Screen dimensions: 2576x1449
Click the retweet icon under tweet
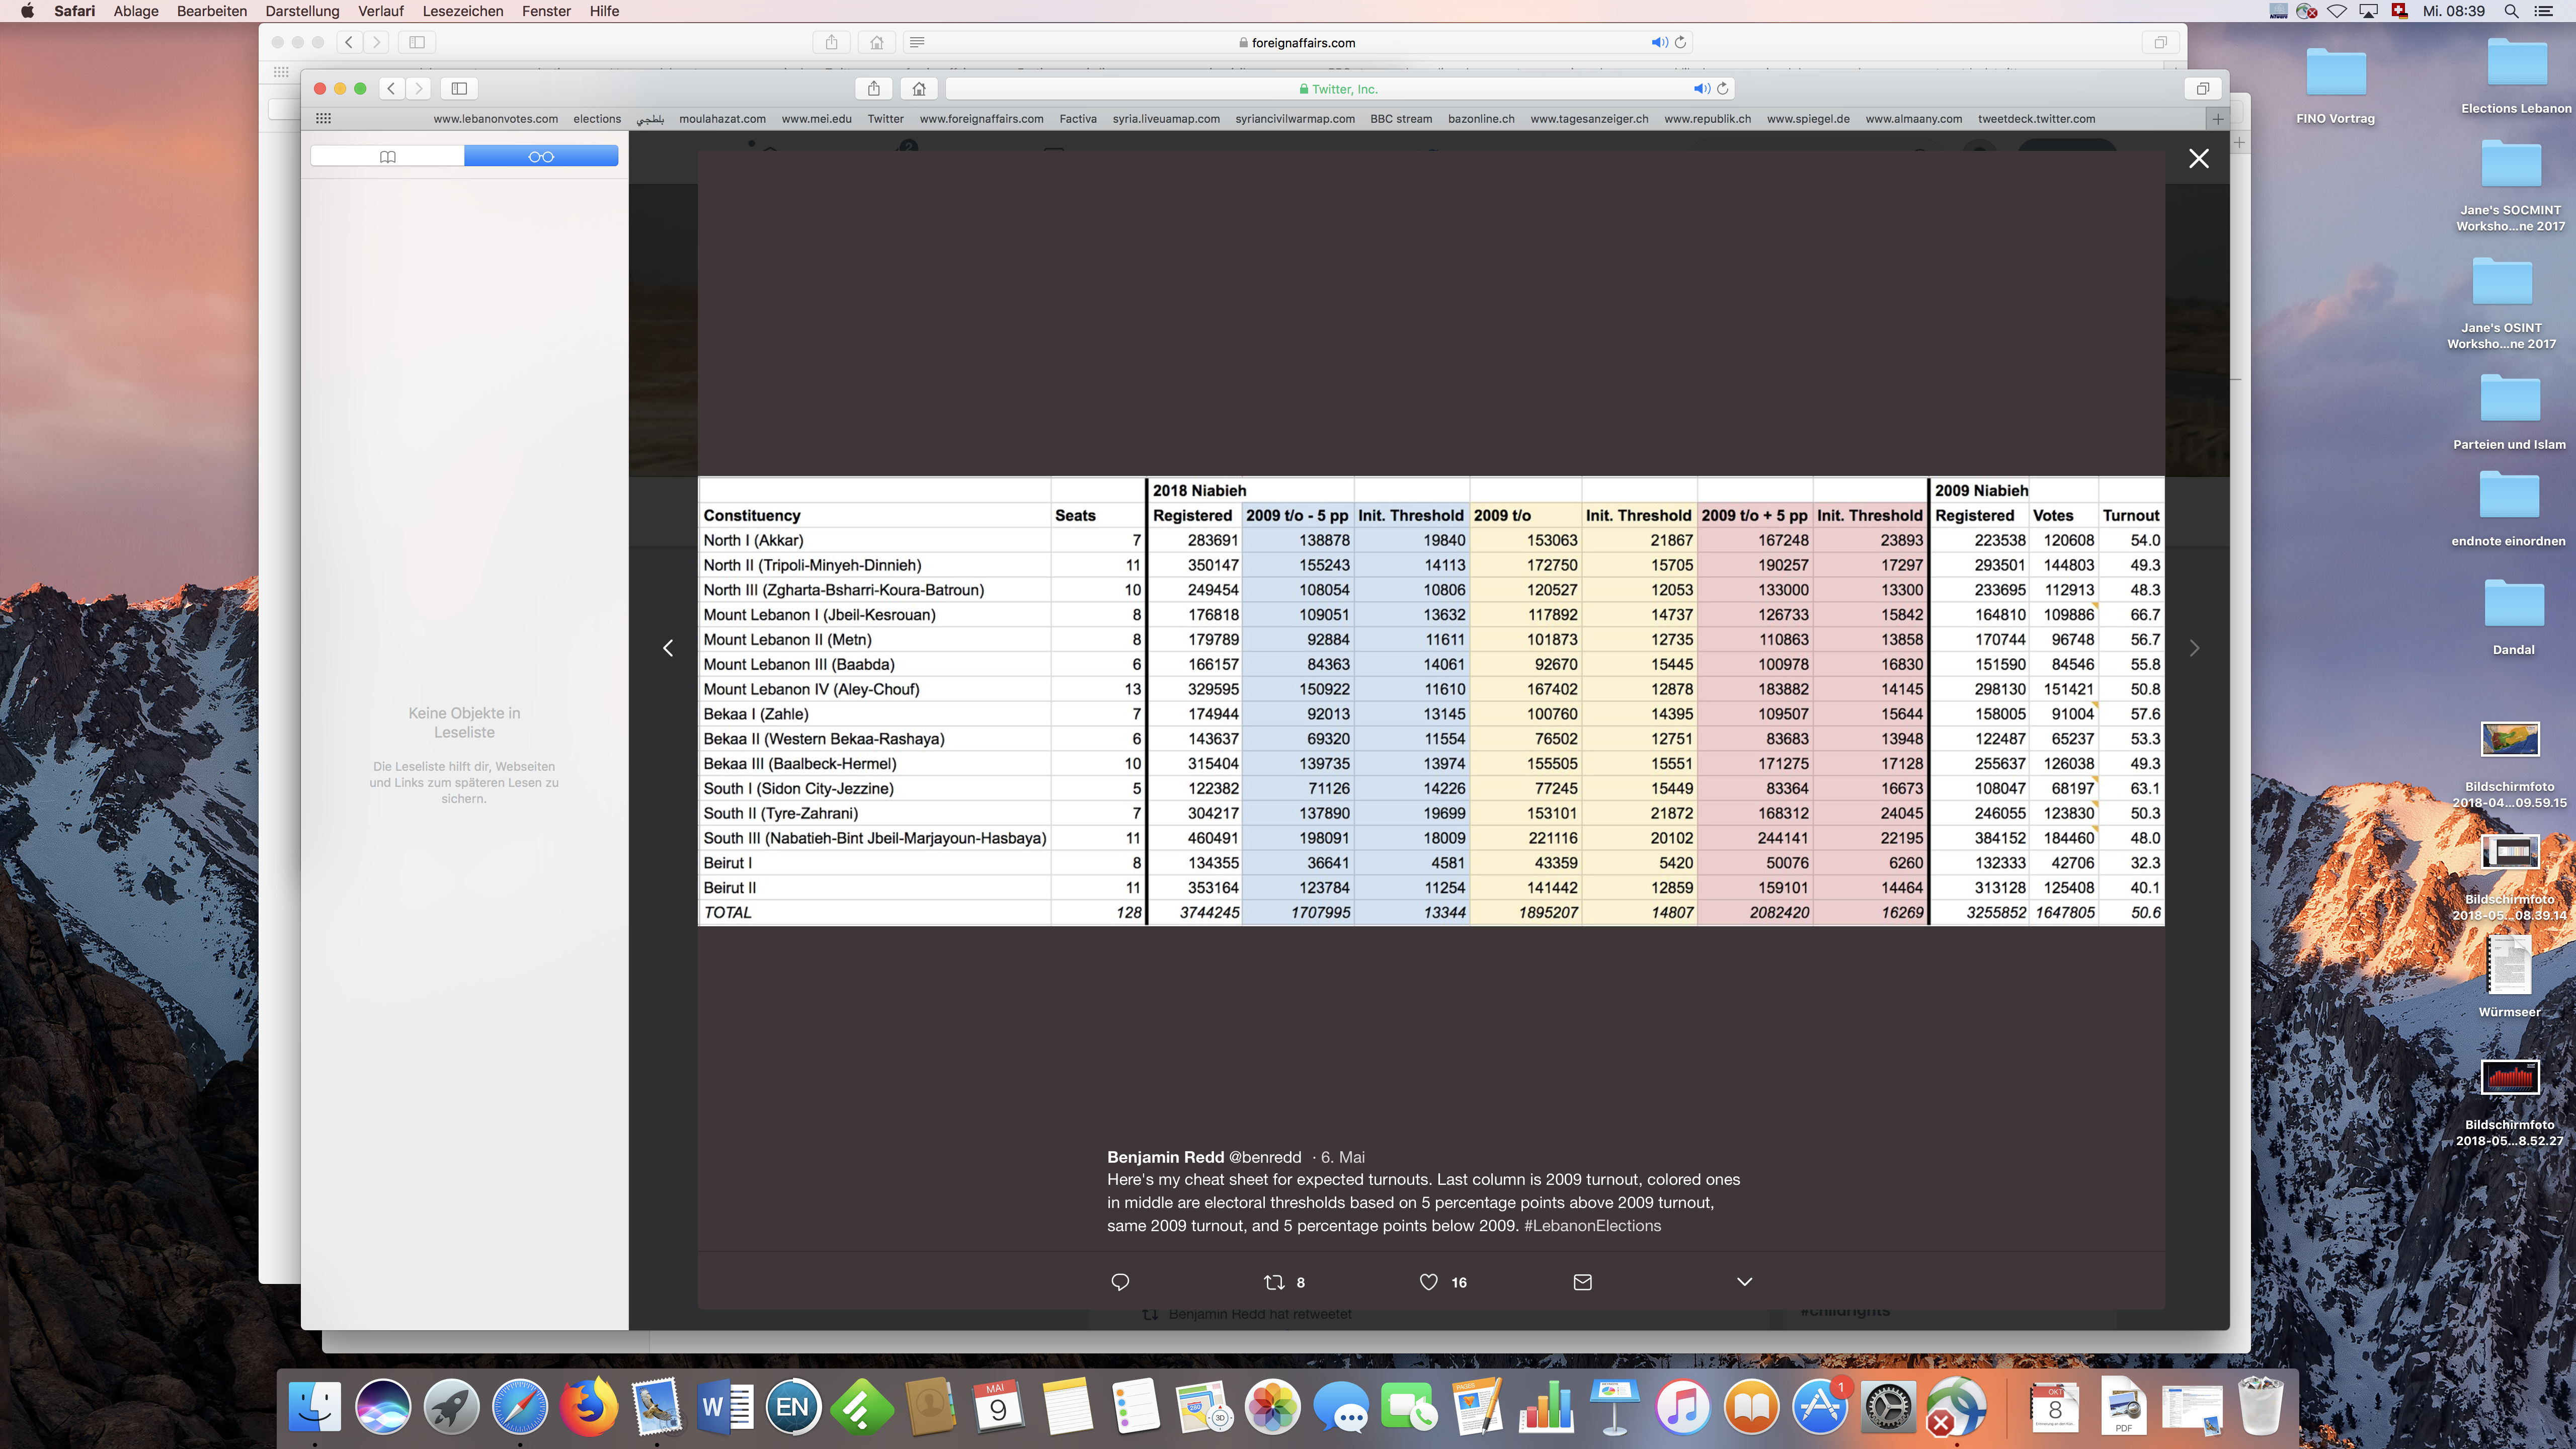[1274, 1282]
